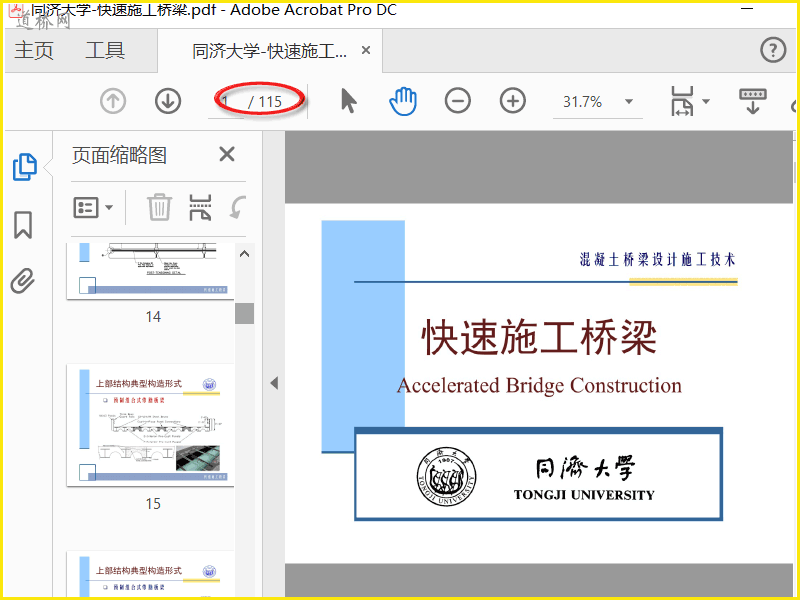Screen dimensions: 800x600
Task: Close the 同济大学-快速施工... document tab
Action: 366,50
